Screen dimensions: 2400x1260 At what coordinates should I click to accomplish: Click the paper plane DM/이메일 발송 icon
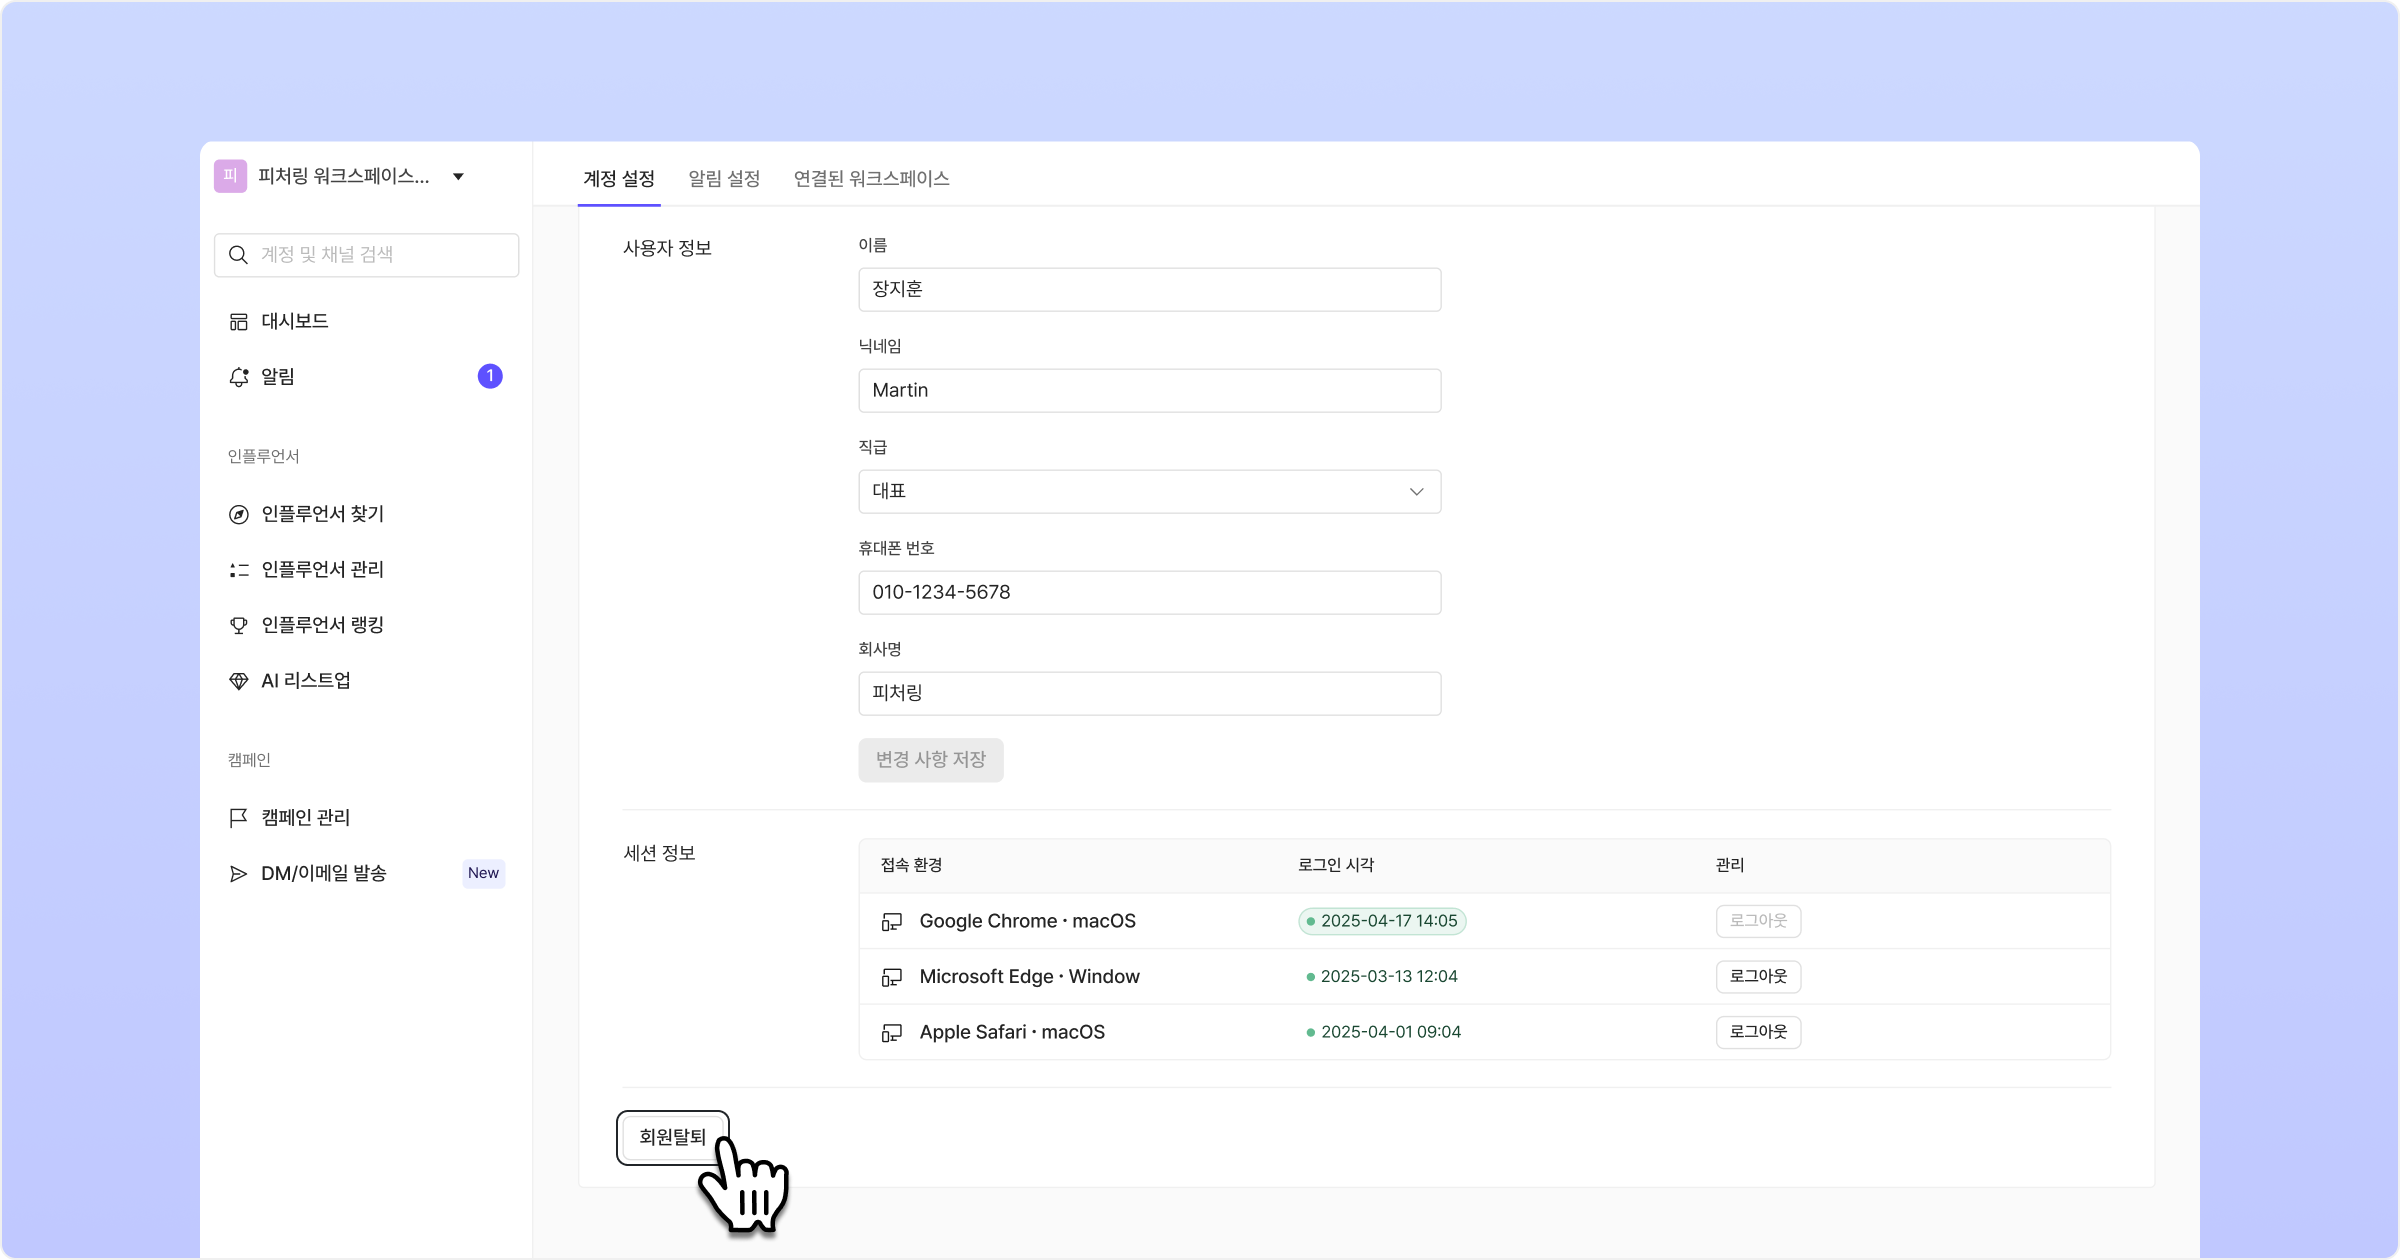pyautogui.click(x=238, y=874)
